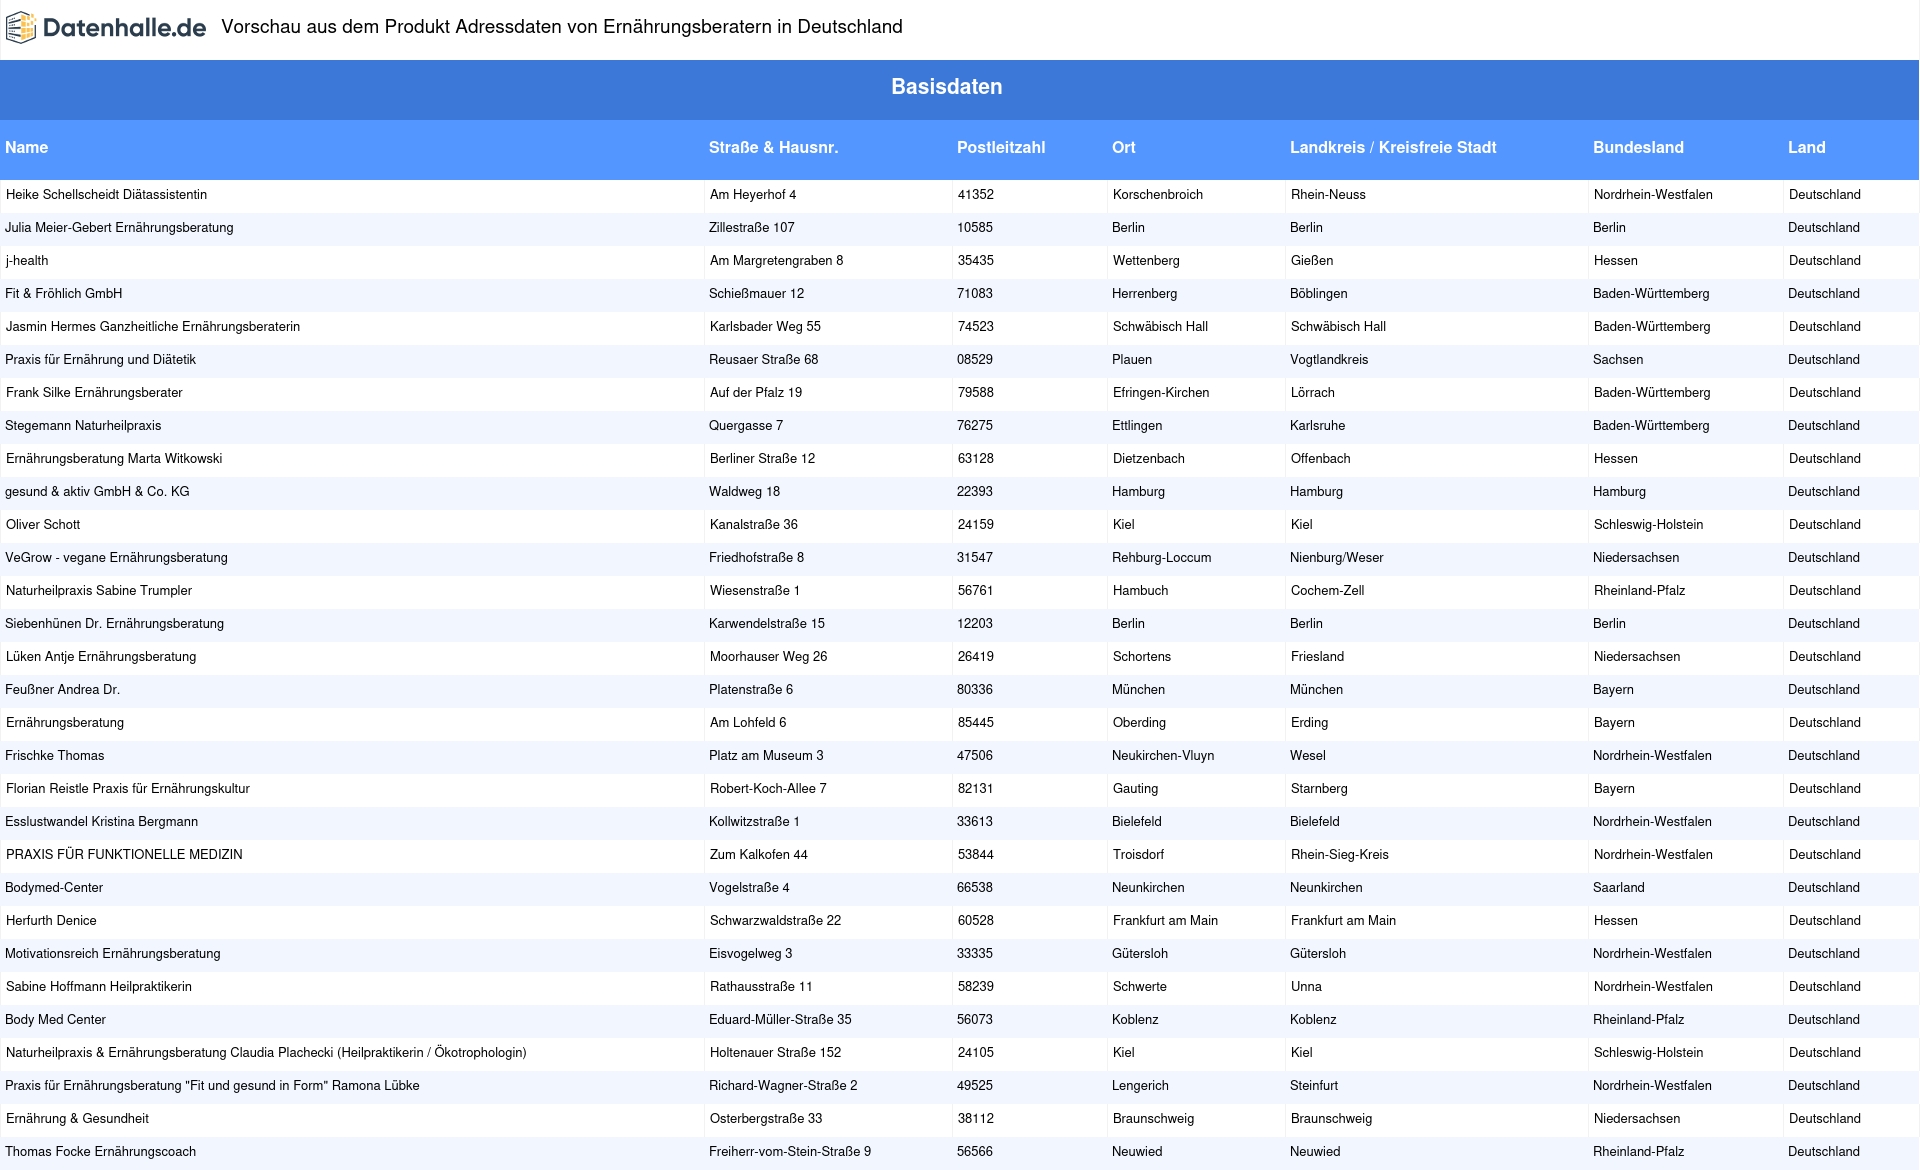1920x1170 pixels.
Task: Select the Saarland state cell
Action: pos(1618,888)
